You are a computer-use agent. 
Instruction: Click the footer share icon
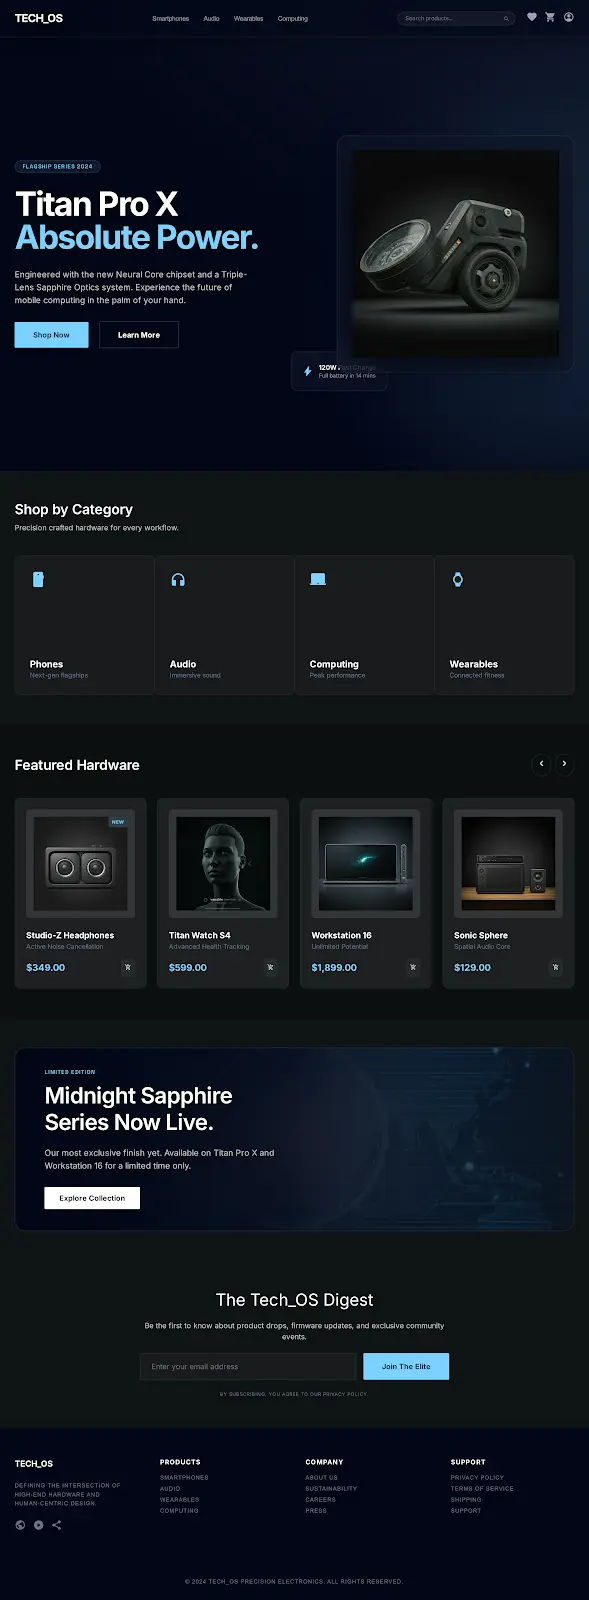[x=56, y=1525]
